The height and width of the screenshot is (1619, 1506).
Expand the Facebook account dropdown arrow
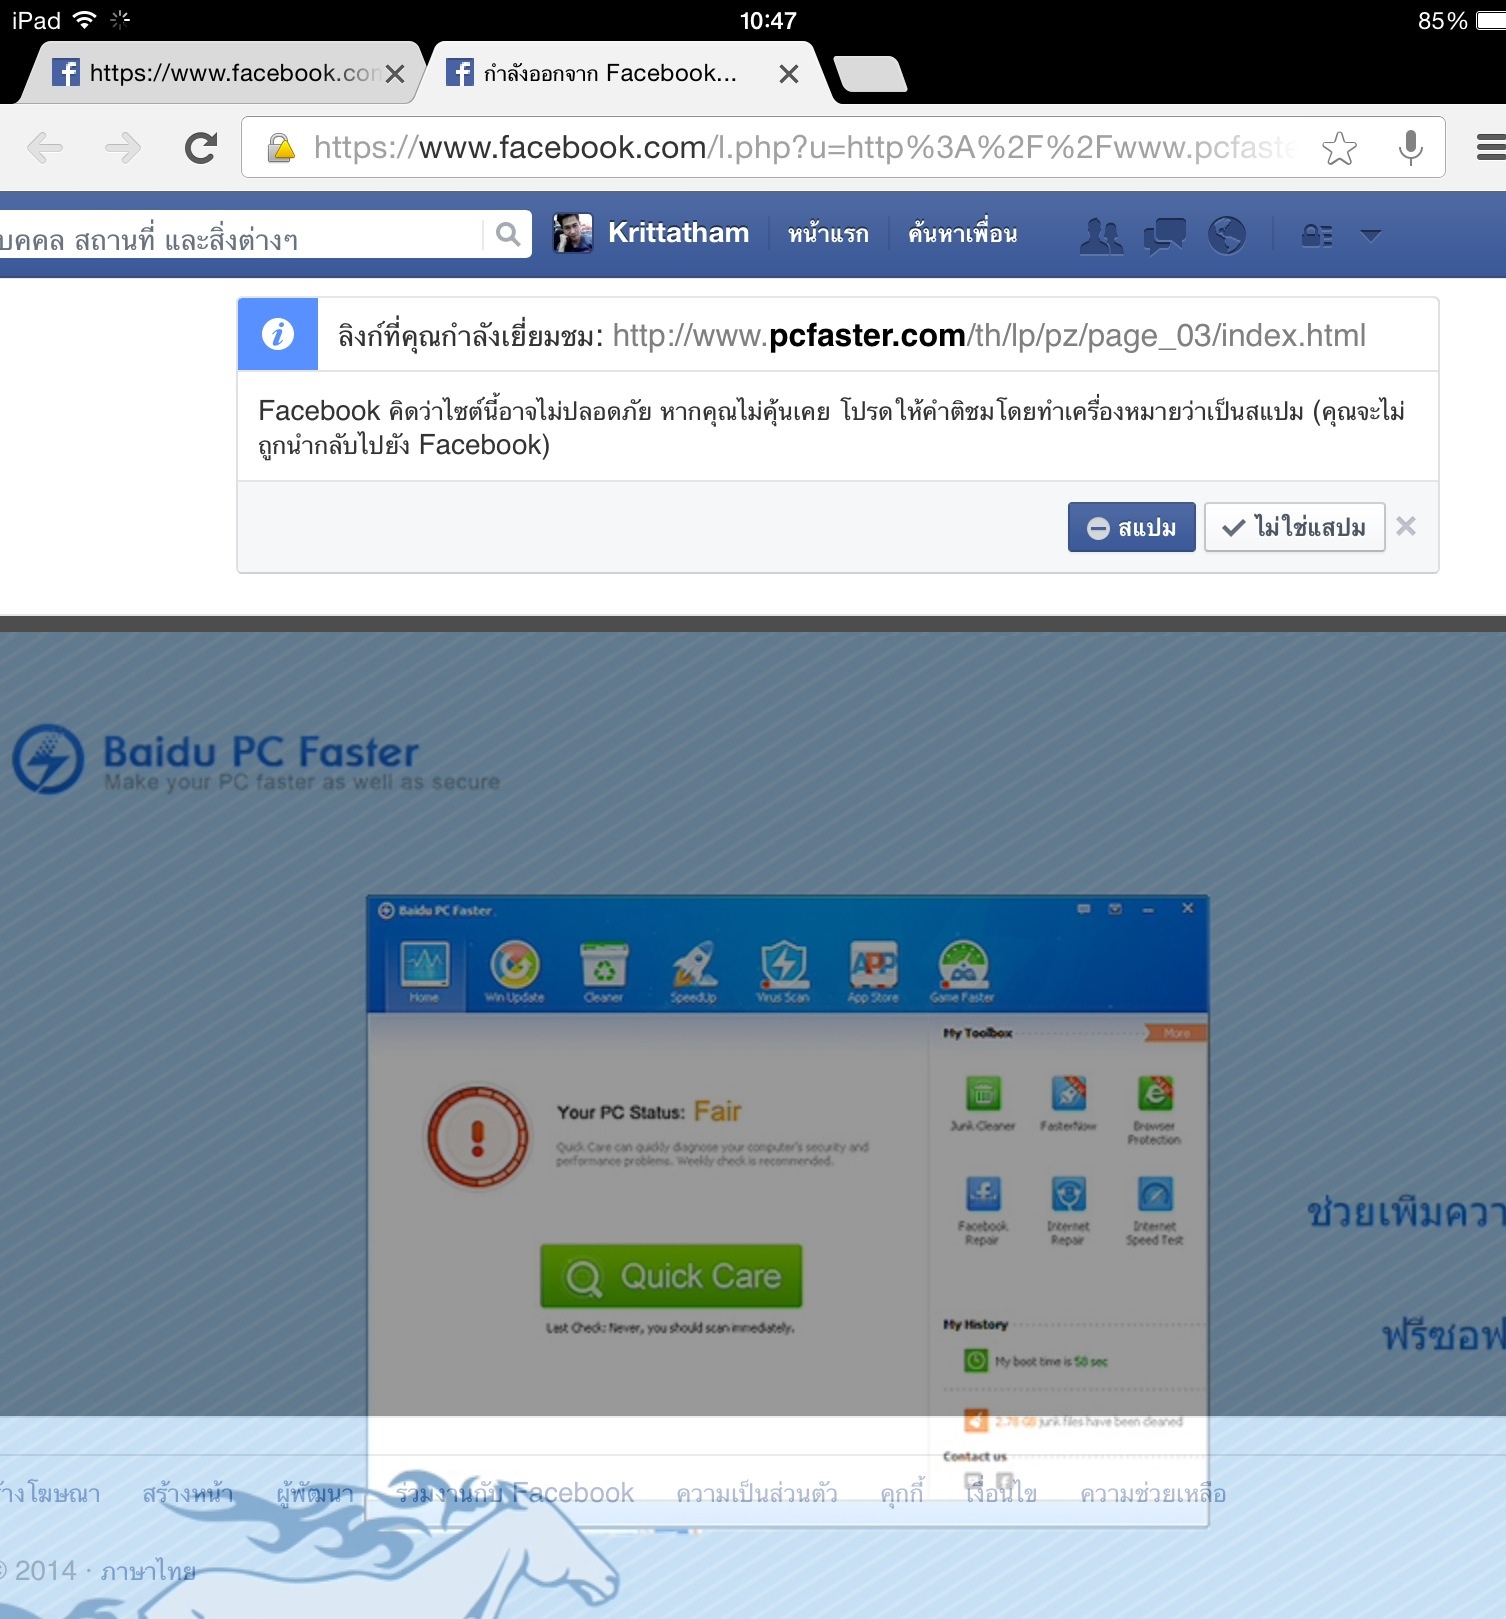1371,236
